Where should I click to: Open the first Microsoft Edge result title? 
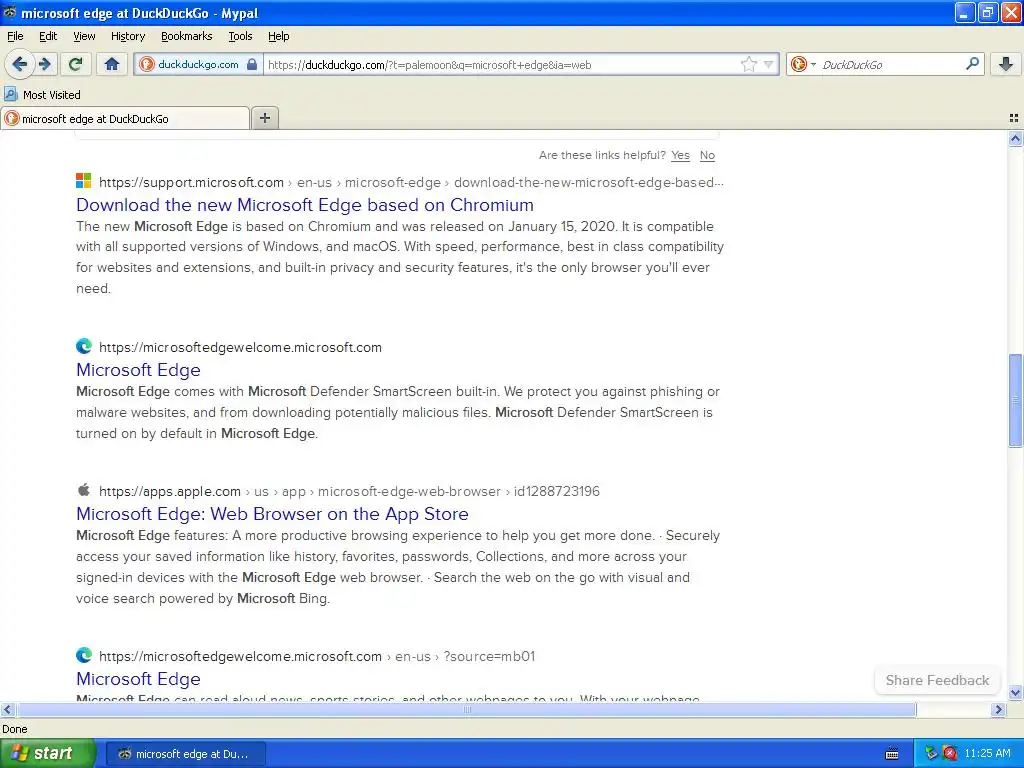click(x=138, y=370)
